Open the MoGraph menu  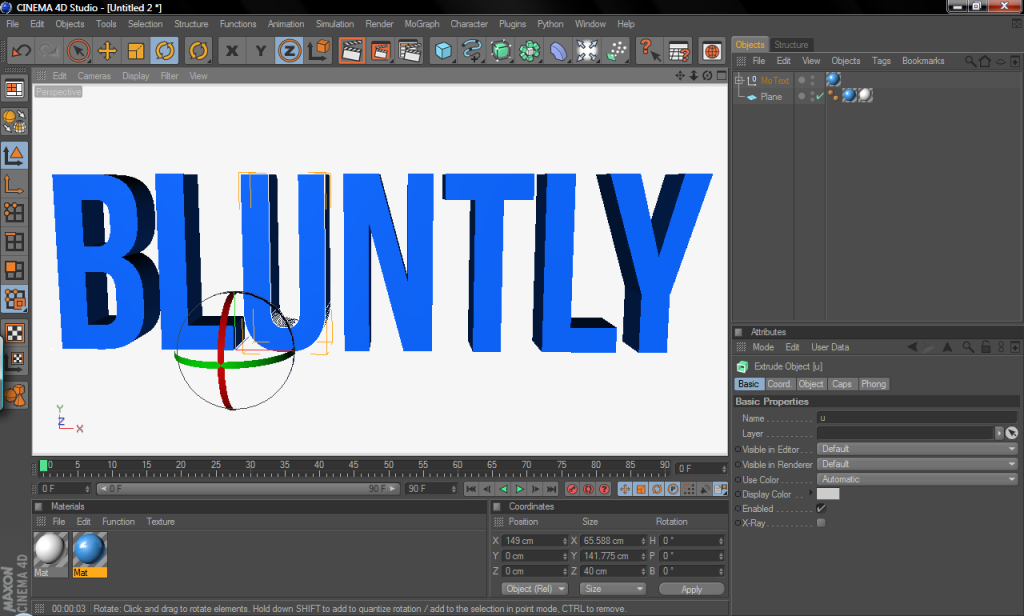click(x=421, y=24)
